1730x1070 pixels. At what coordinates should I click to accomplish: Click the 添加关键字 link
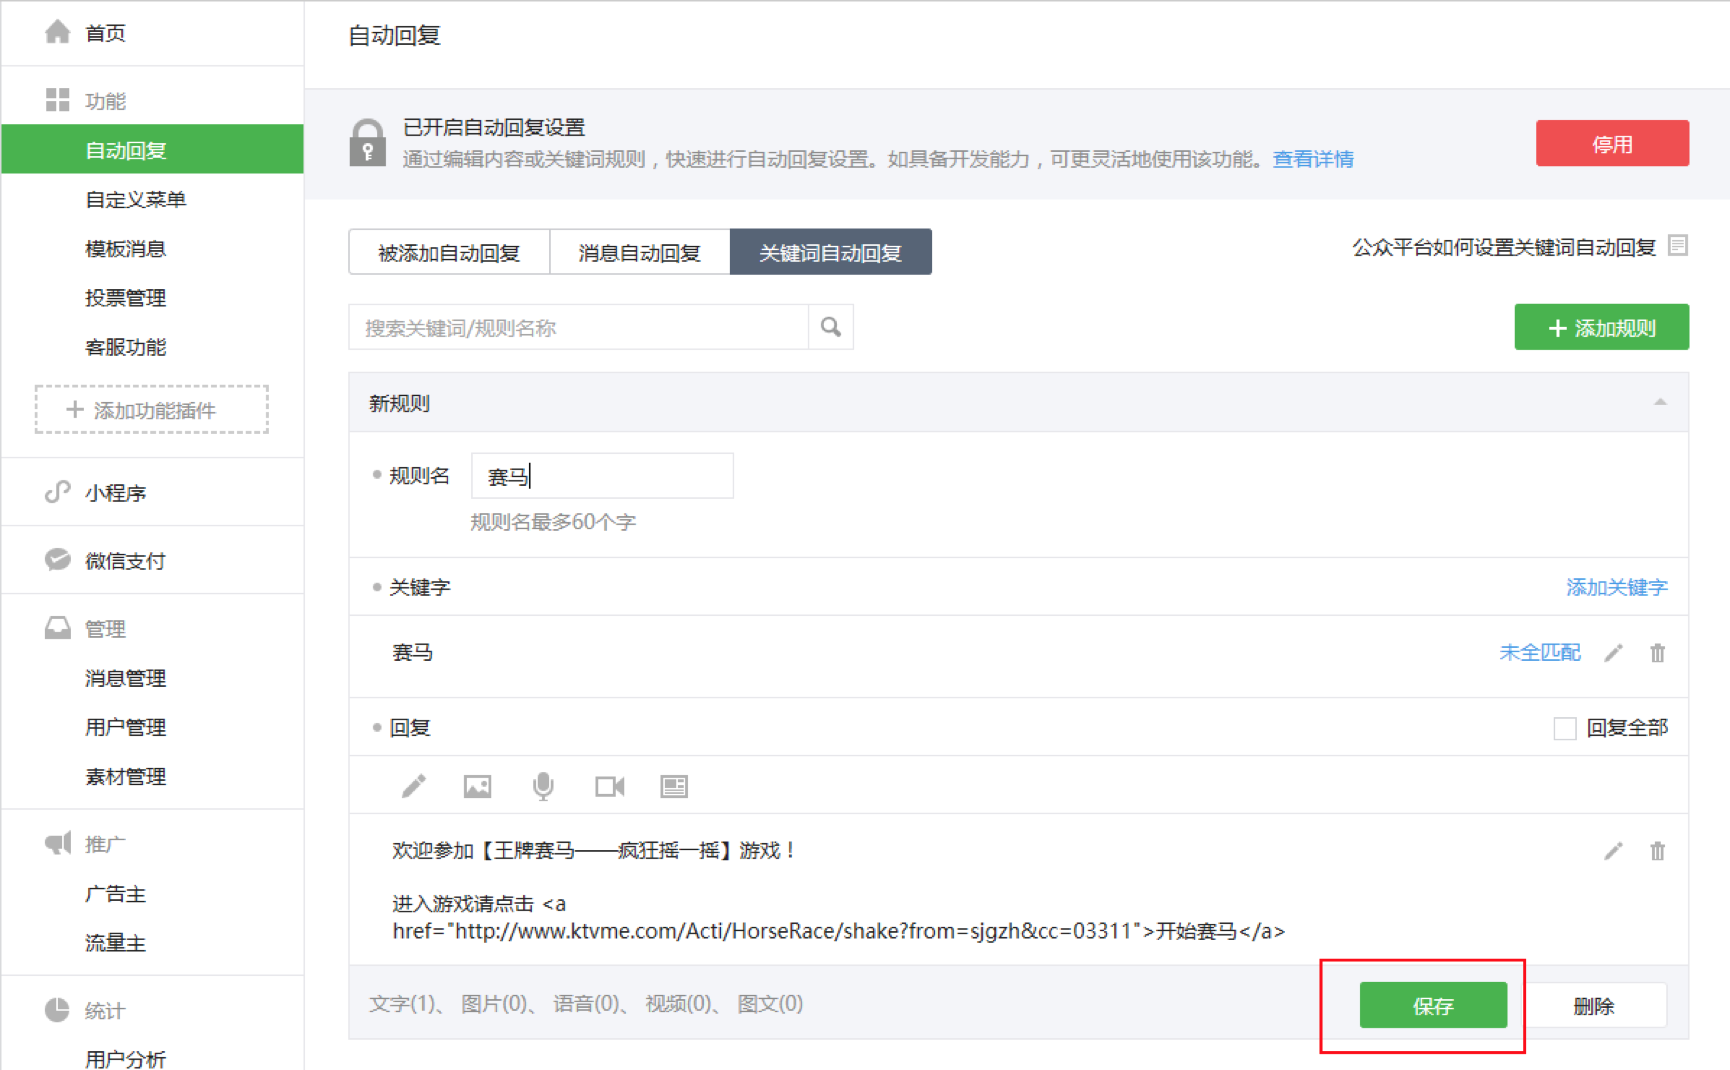[1617, 587]
